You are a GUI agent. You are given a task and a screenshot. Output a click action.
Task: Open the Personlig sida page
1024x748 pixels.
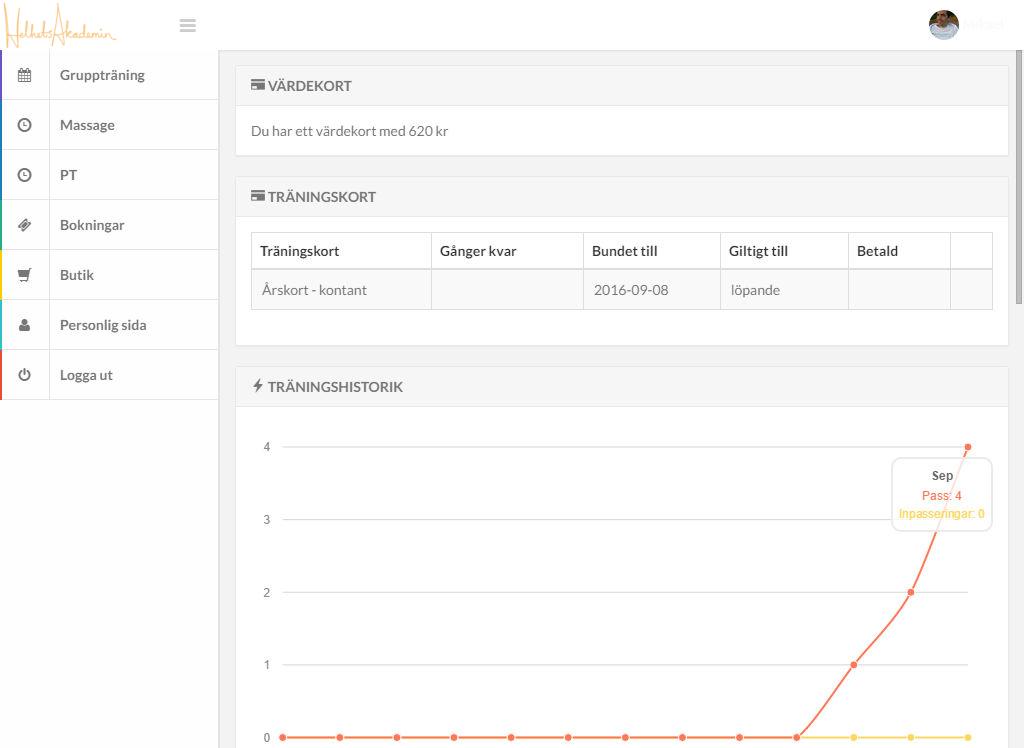point(103,325)
